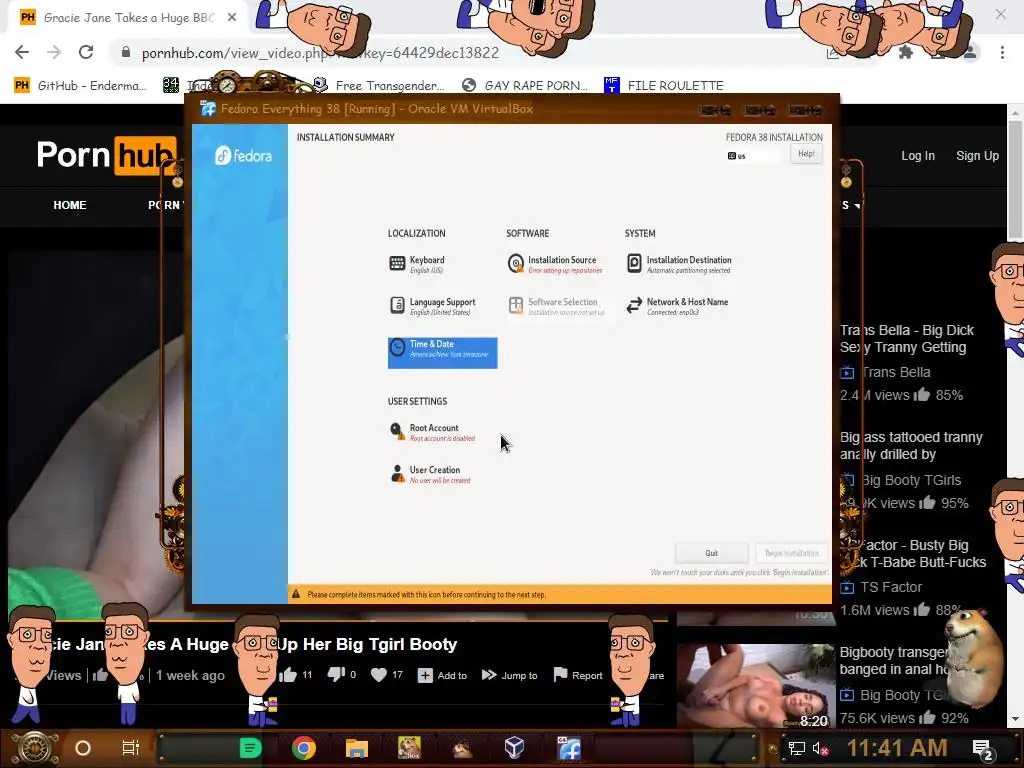The height and width of the screenshot is (768, 1024).
Task: Open GitHub - Enderma... bookmark
Action: click(80, 86)
